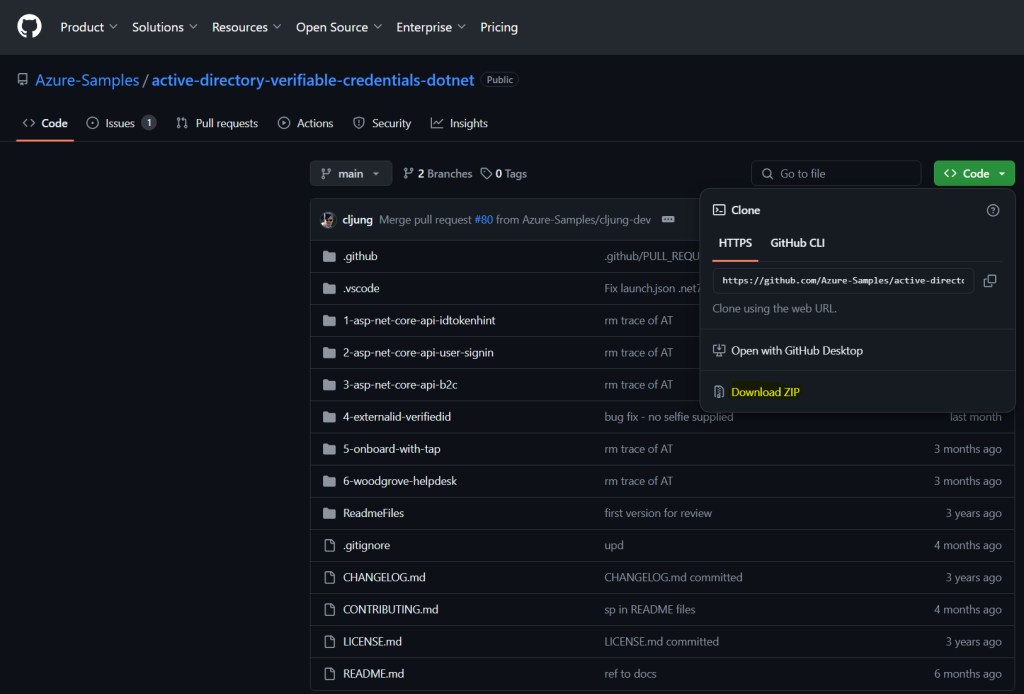Click the ellipsis next to the commit message
This screenshot has height=694, width=1024.
[x=668, y=219]
